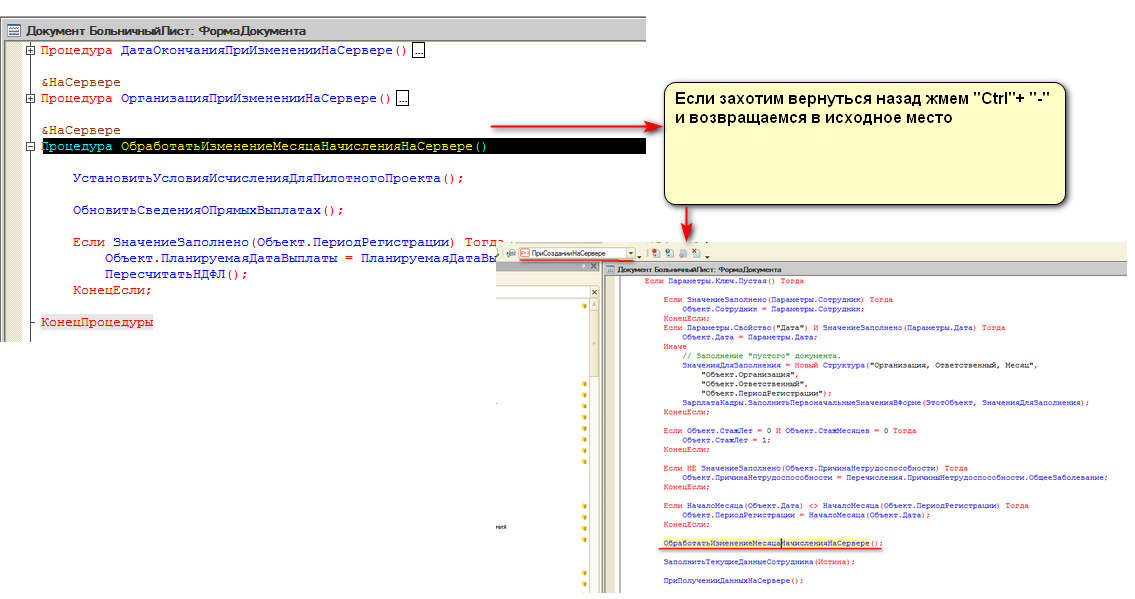
Task: Click the grayed disable breakpoint icon
Action: 682,254
